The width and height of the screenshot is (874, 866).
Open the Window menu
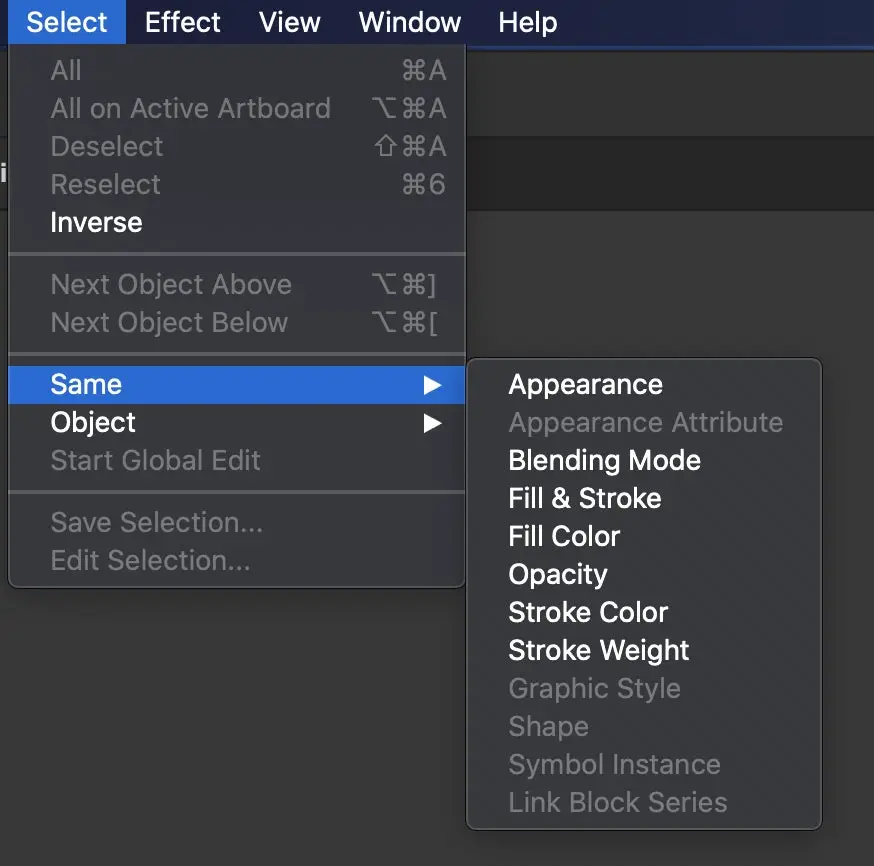pyautogui.click(x=408, y=22)
